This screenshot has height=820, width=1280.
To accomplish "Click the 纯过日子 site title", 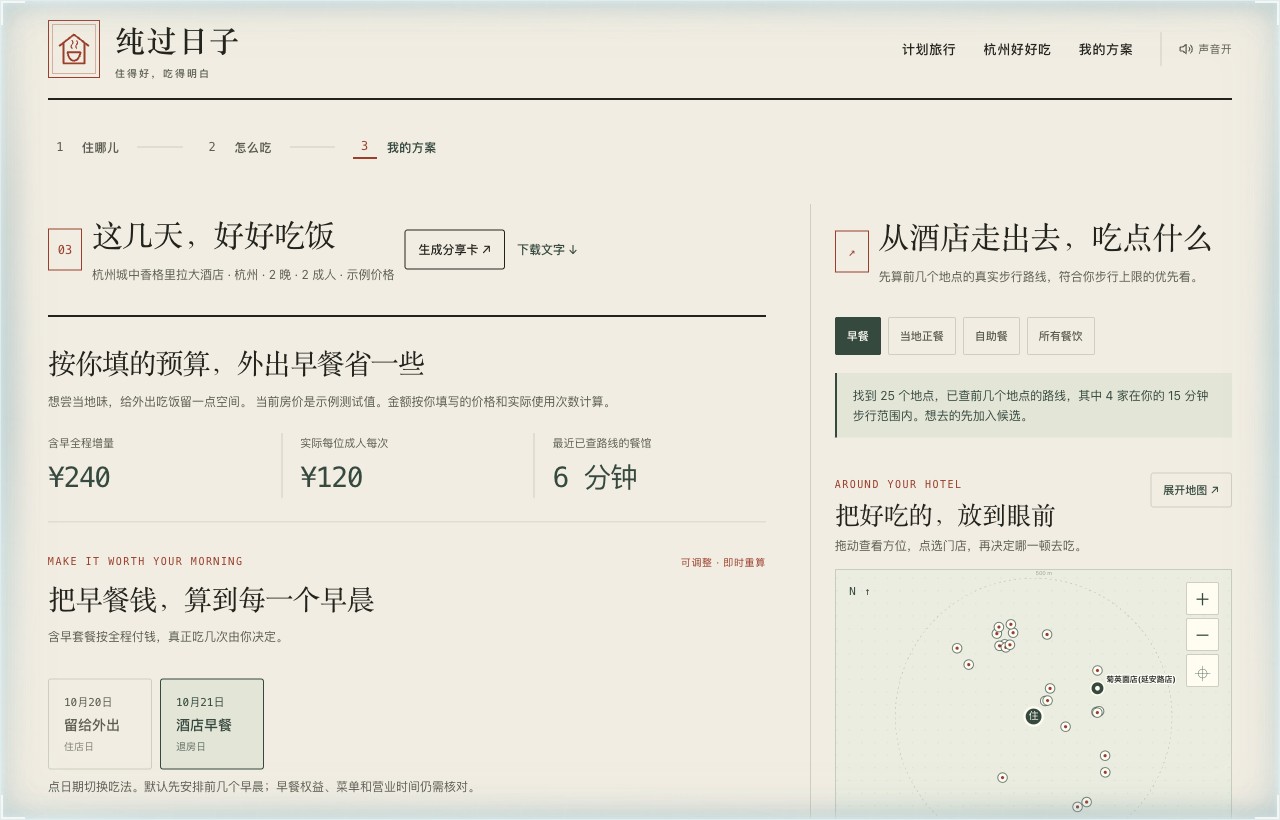I will [177, 41].
